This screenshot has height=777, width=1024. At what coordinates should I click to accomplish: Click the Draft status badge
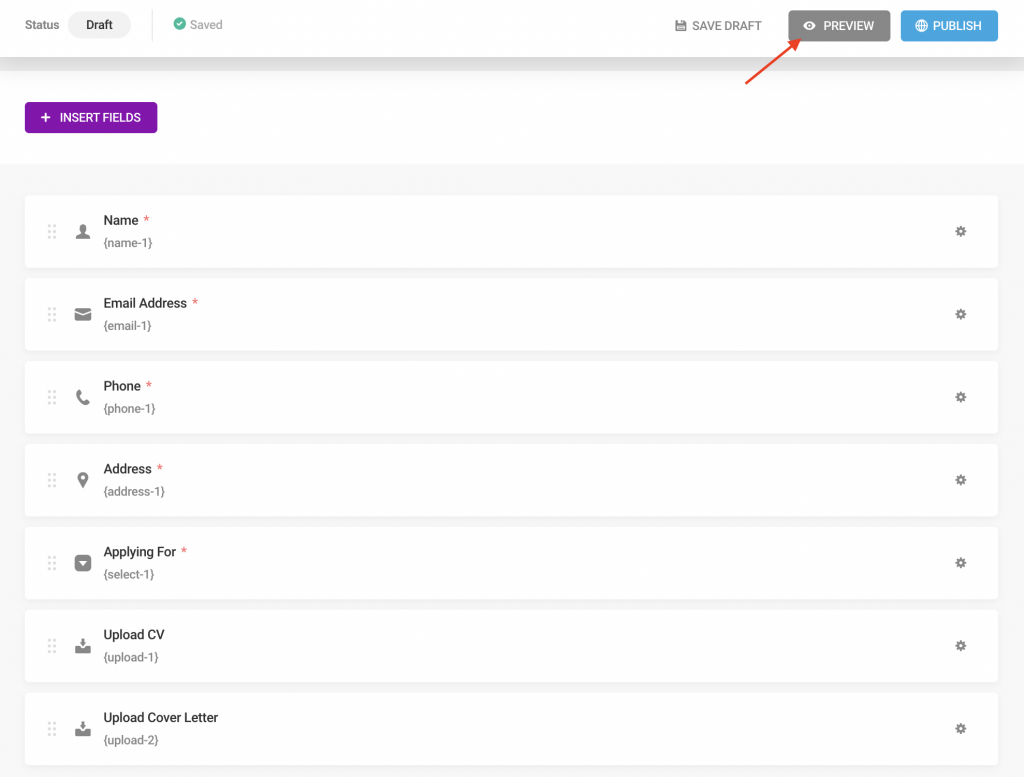coord(99,25)
